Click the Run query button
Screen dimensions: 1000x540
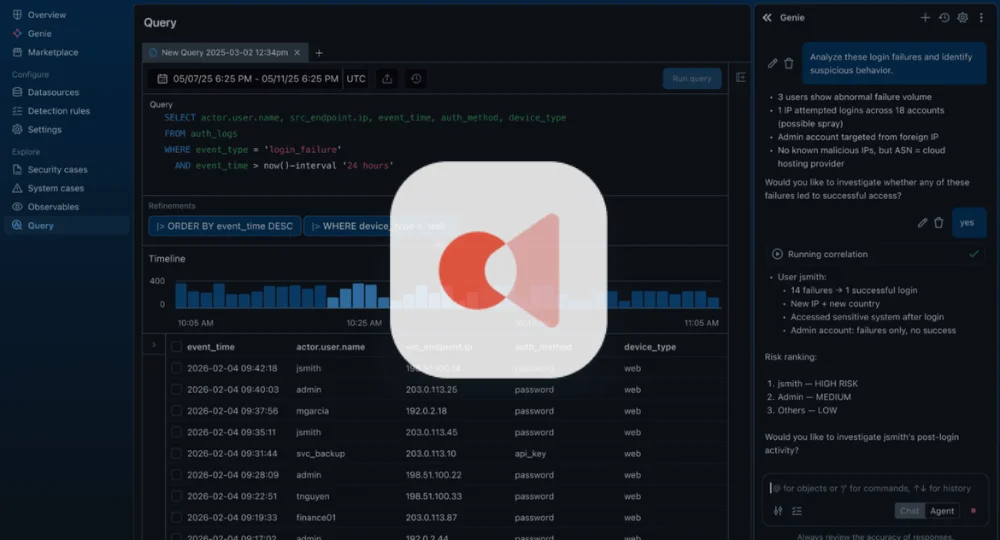tap(692, 78)
